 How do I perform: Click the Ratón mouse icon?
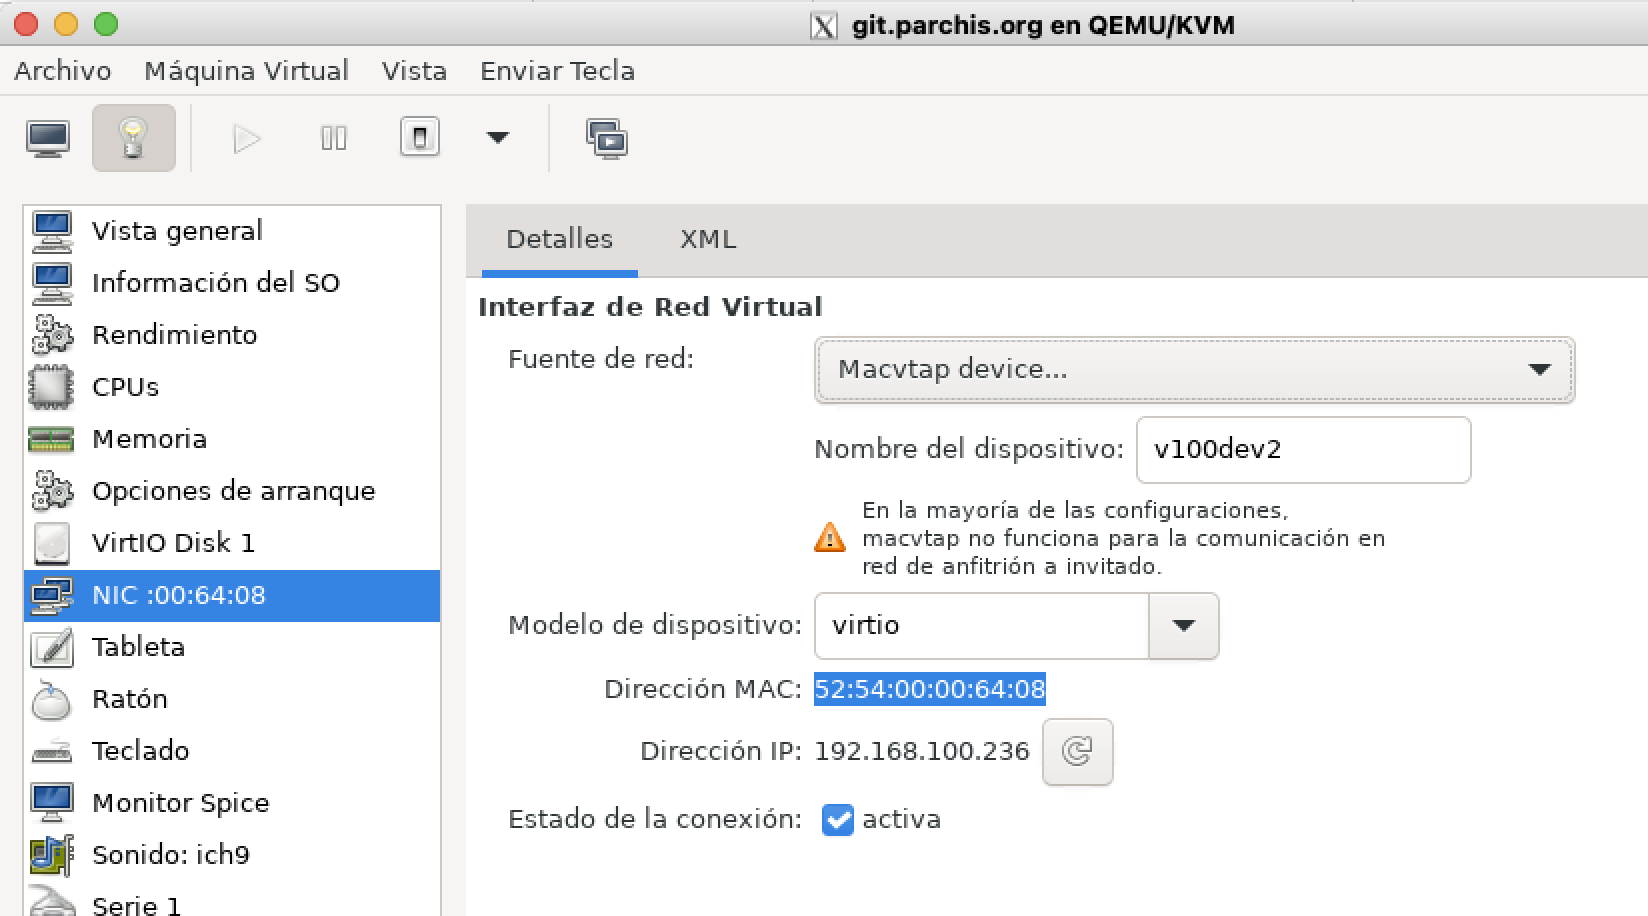[52, 699]
